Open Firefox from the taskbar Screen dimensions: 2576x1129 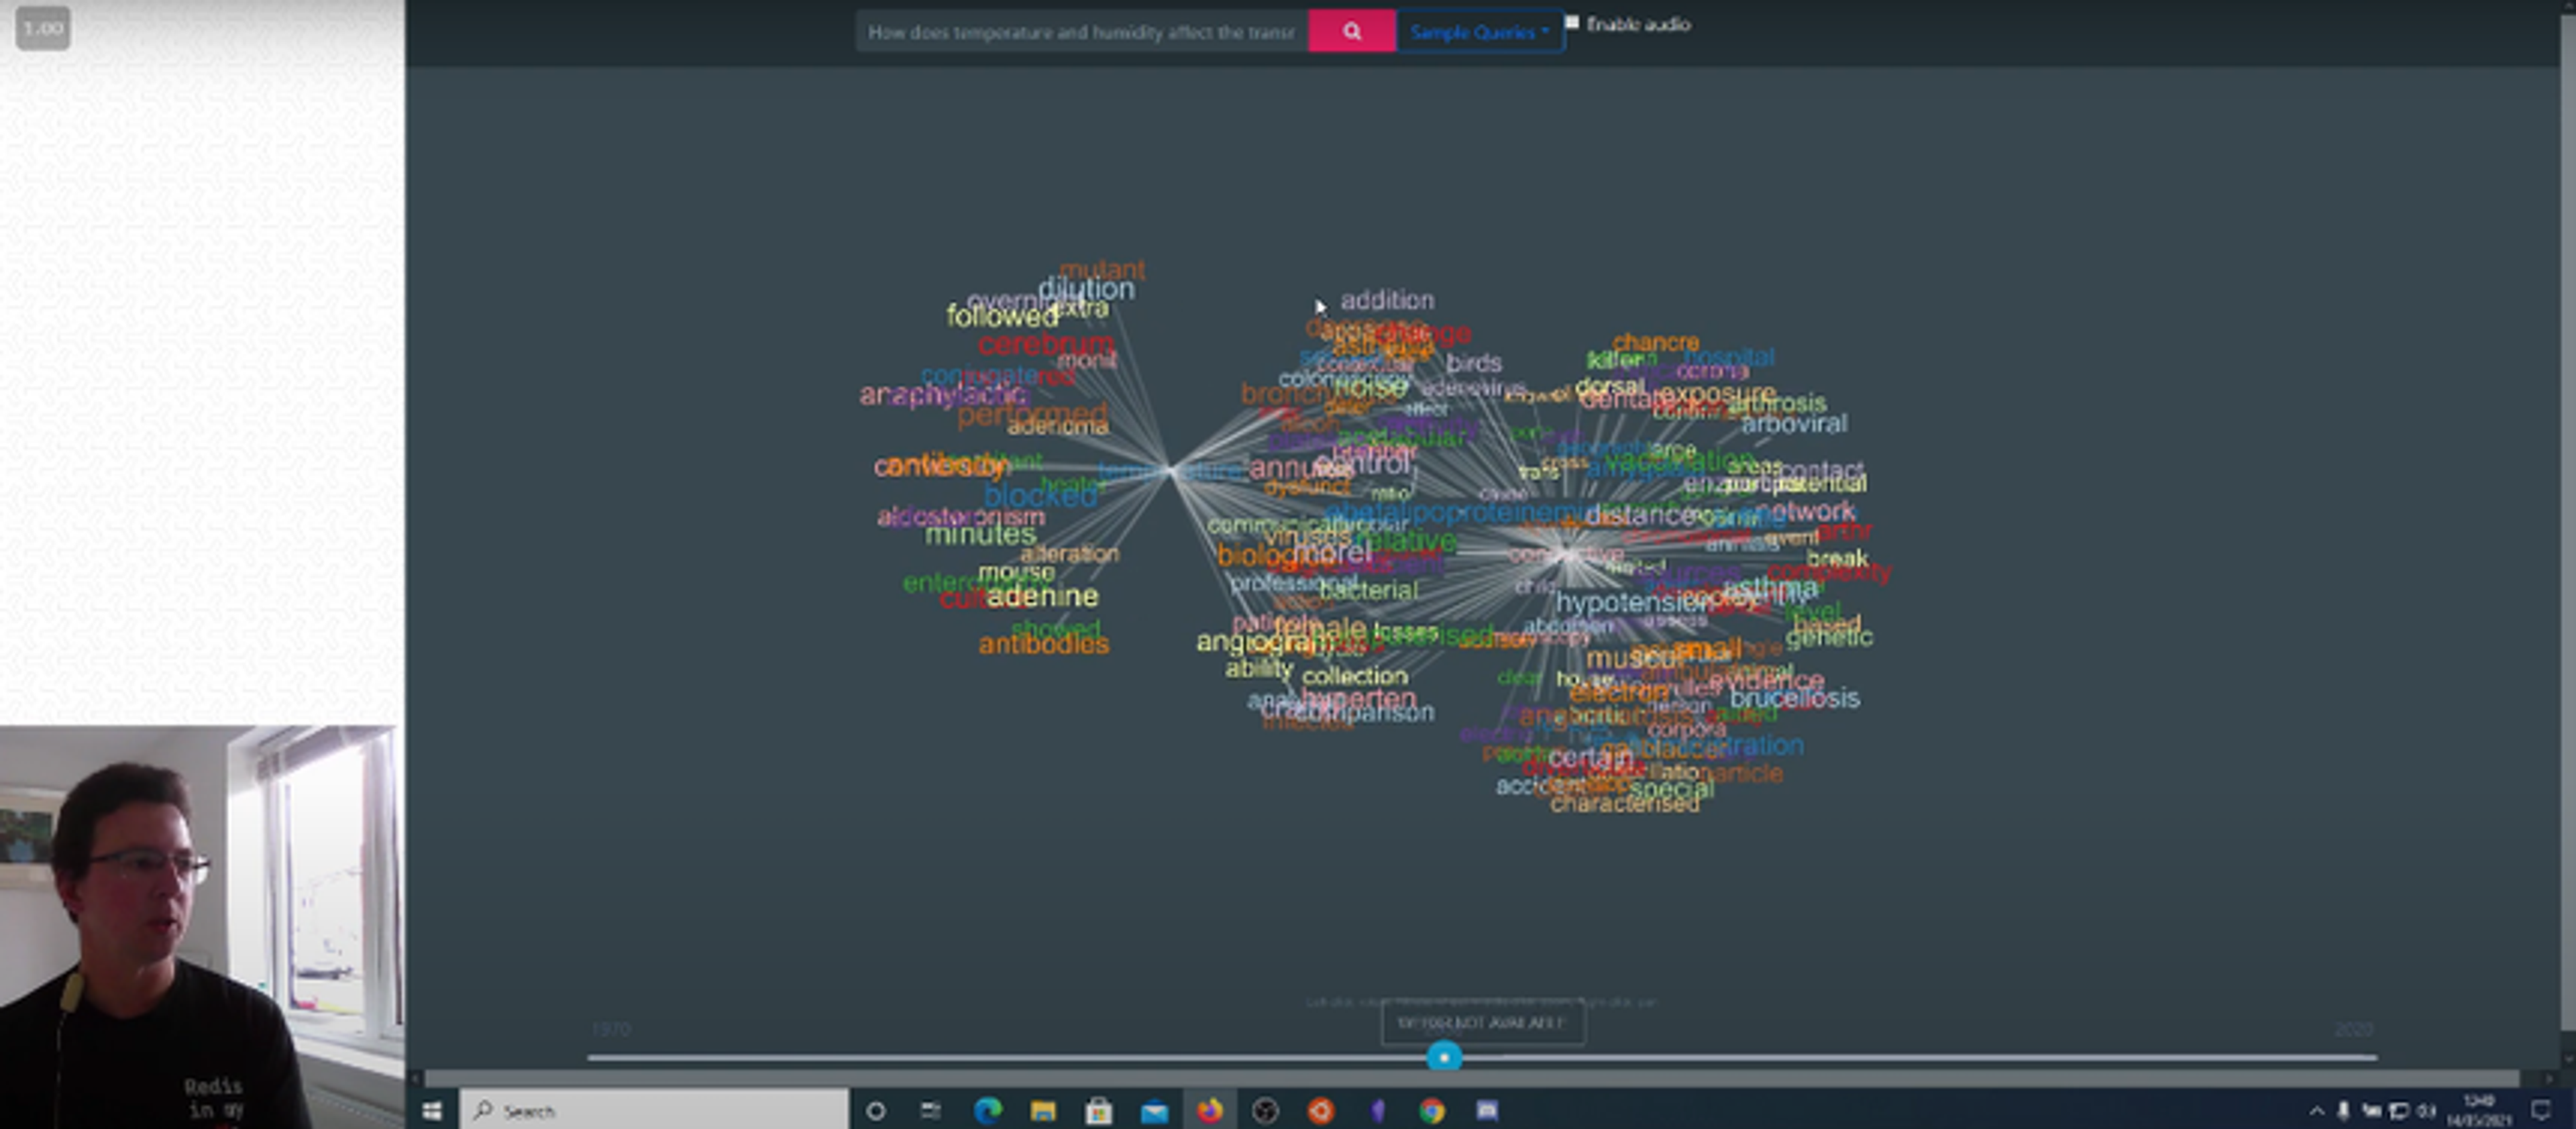[x=1210, y=1110]
